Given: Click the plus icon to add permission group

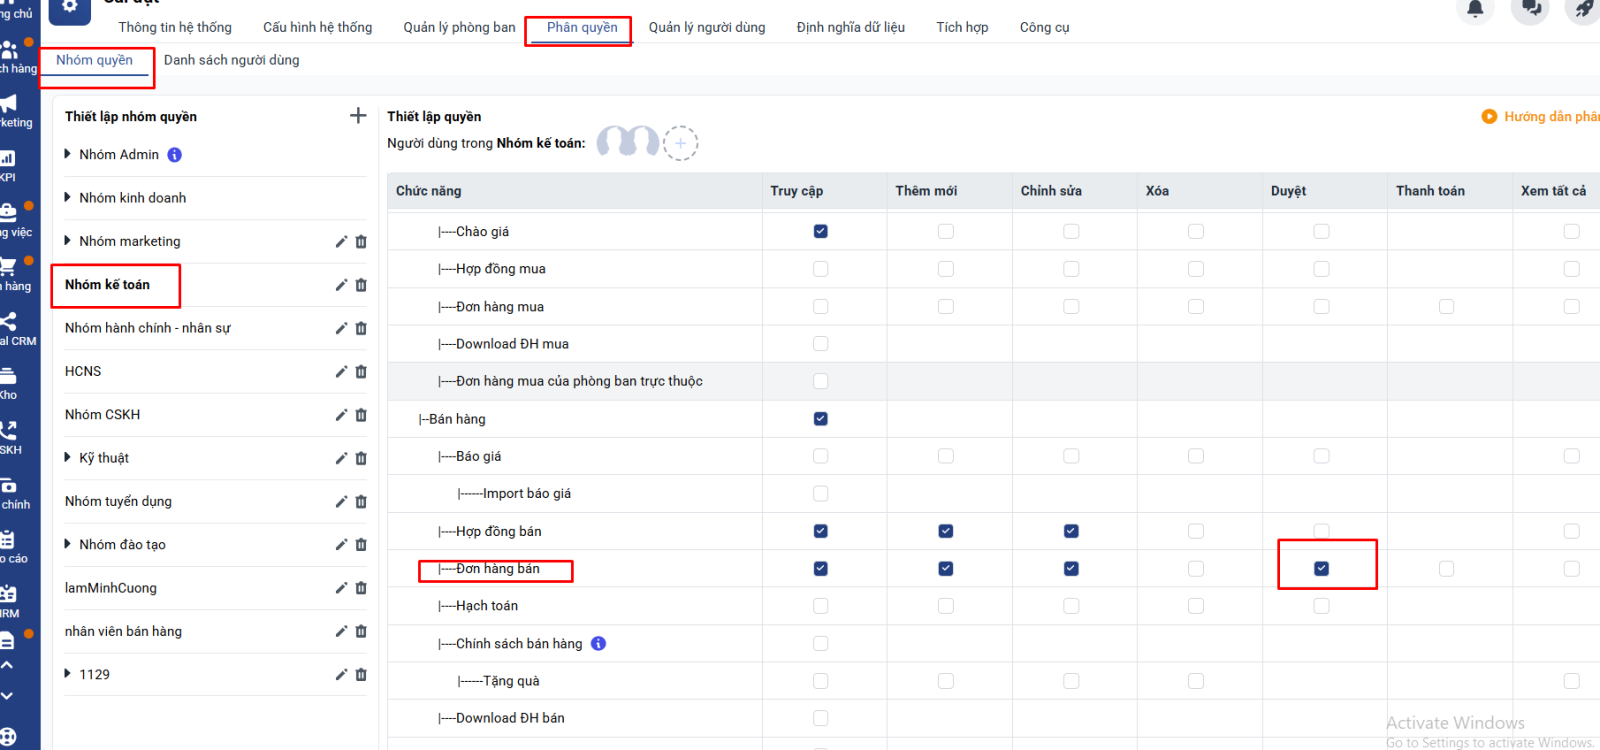Looking at the screenshot, I should [x=358, y=116].
